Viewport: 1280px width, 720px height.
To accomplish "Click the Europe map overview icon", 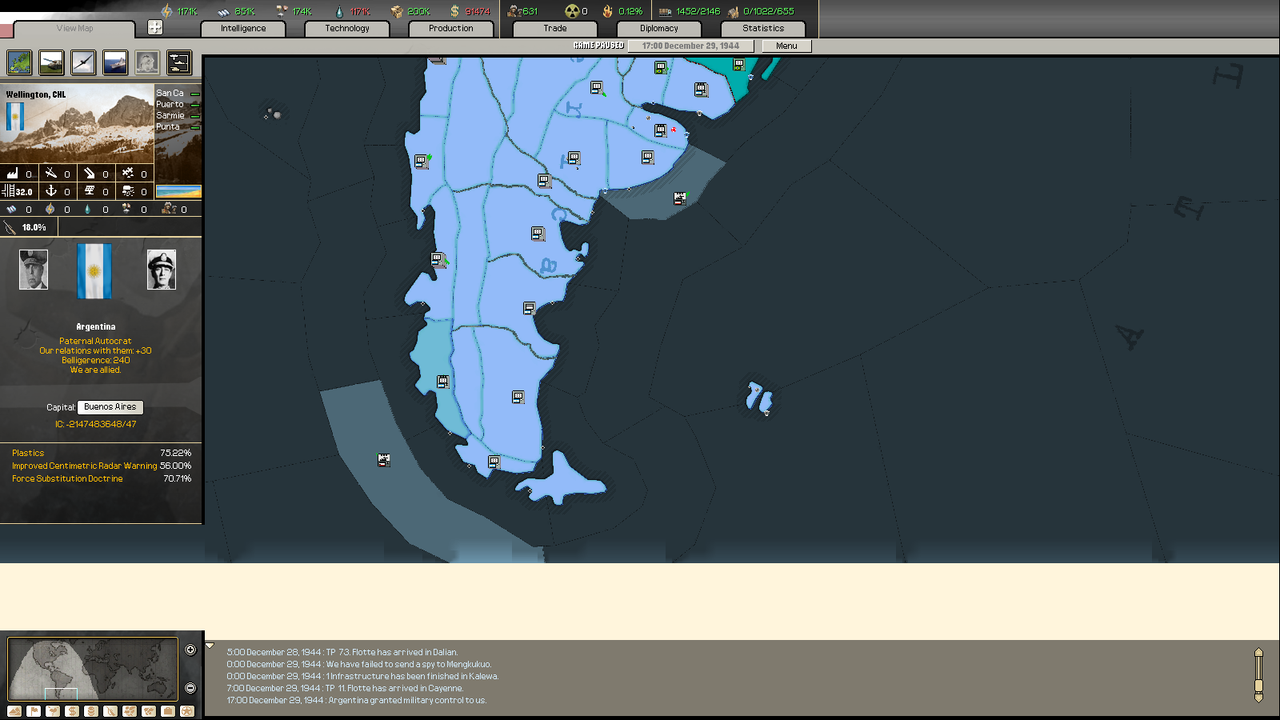I will [20, 63].
